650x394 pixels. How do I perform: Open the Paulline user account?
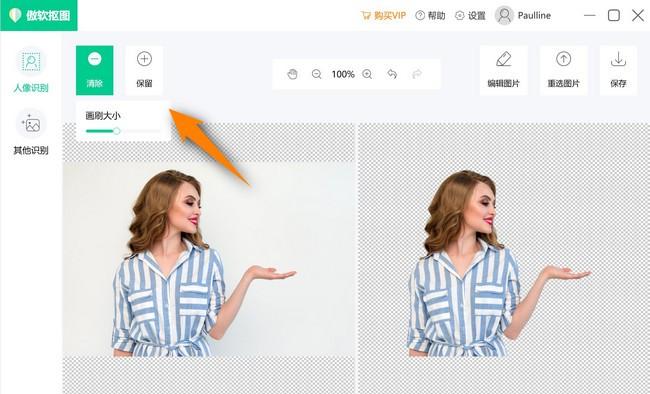pos(523,16)
